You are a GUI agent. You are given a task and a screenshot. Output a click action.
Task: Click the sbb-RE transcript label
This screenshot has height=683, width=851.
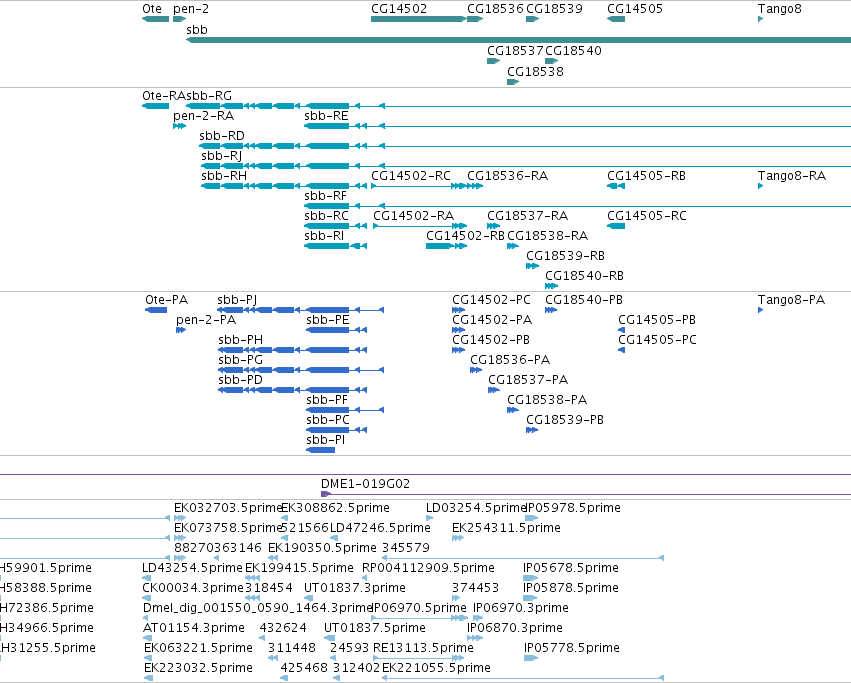tap(326, 116)
